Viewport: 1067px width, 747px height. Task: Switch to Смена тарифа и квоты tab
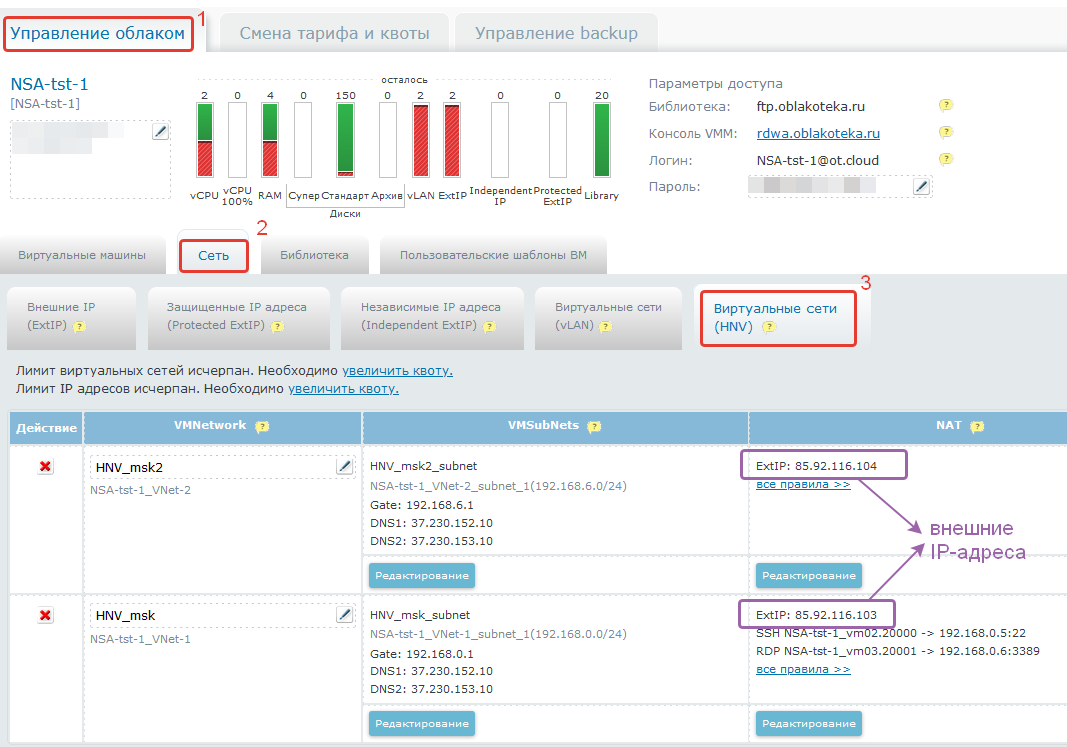click(x=334, y=33)
